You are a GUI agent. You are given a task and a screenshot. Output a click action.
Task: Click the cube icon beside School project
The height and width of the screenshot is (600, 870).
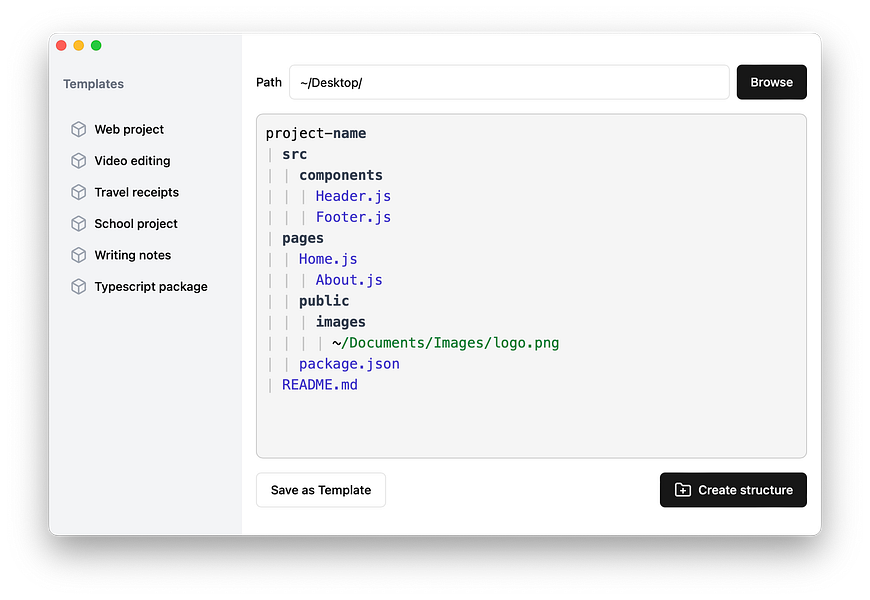[78, 224]
